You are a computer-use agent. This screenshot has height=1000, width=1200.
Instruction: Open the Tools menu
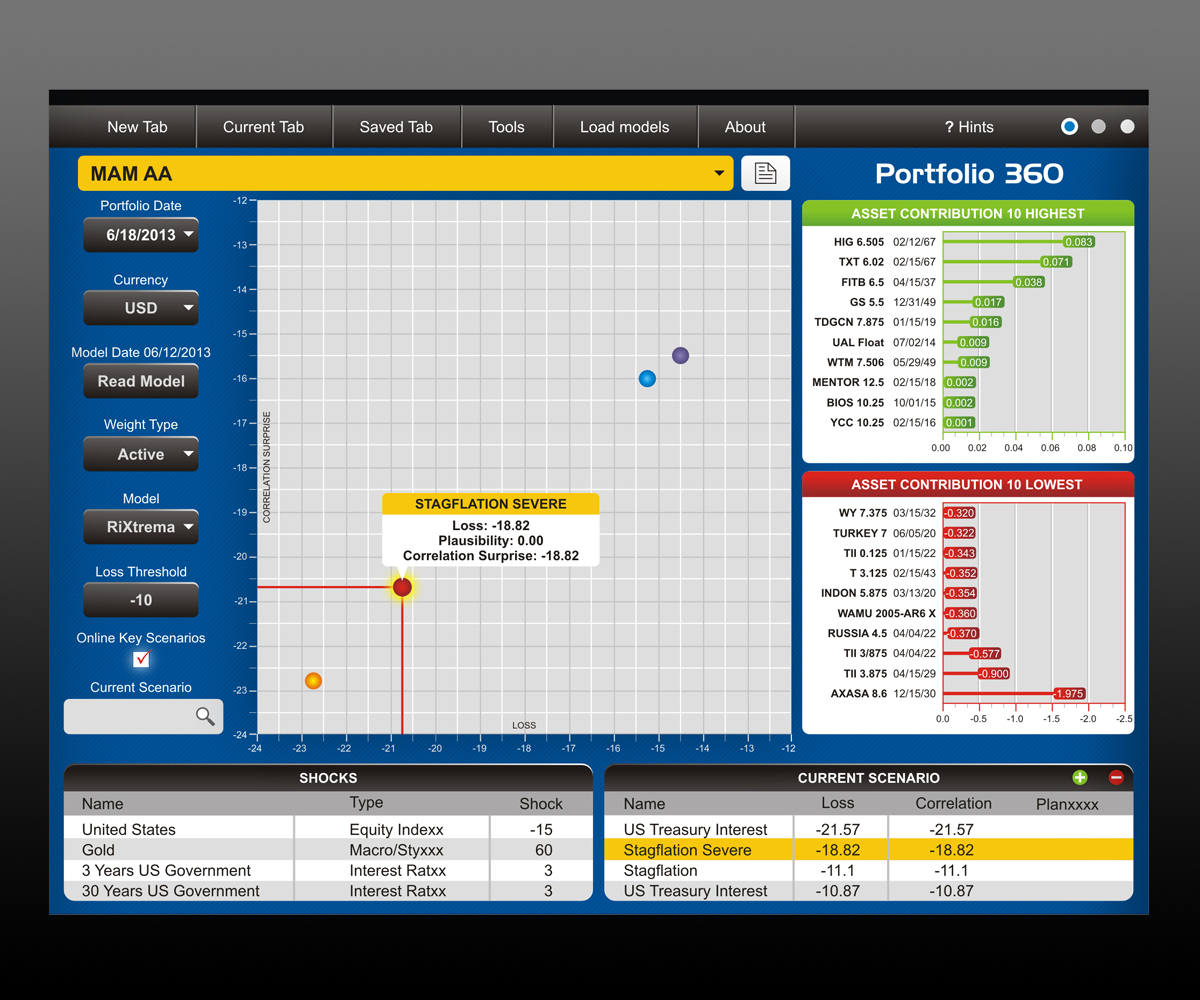click(x=506, y=127)
